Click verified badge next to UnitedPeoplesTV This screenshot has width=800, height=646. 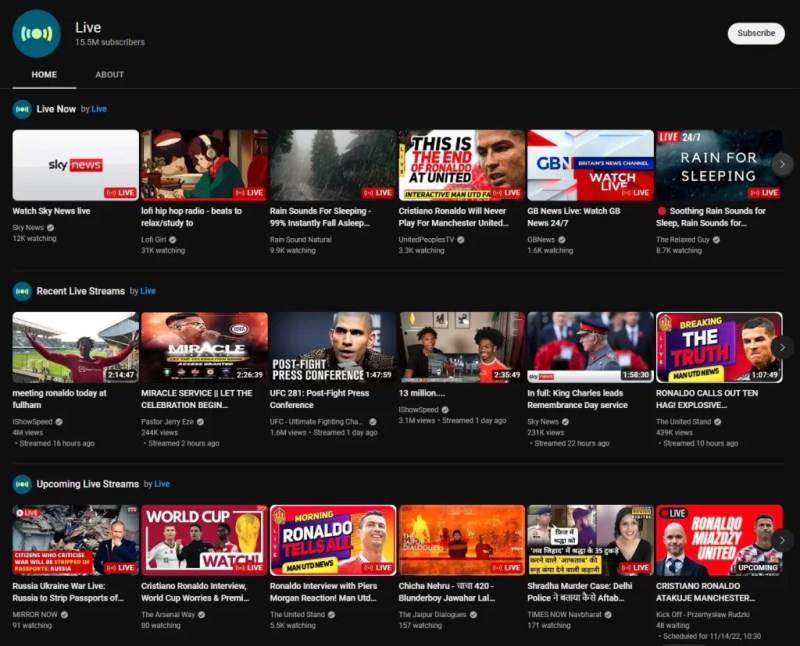[461, 239]
